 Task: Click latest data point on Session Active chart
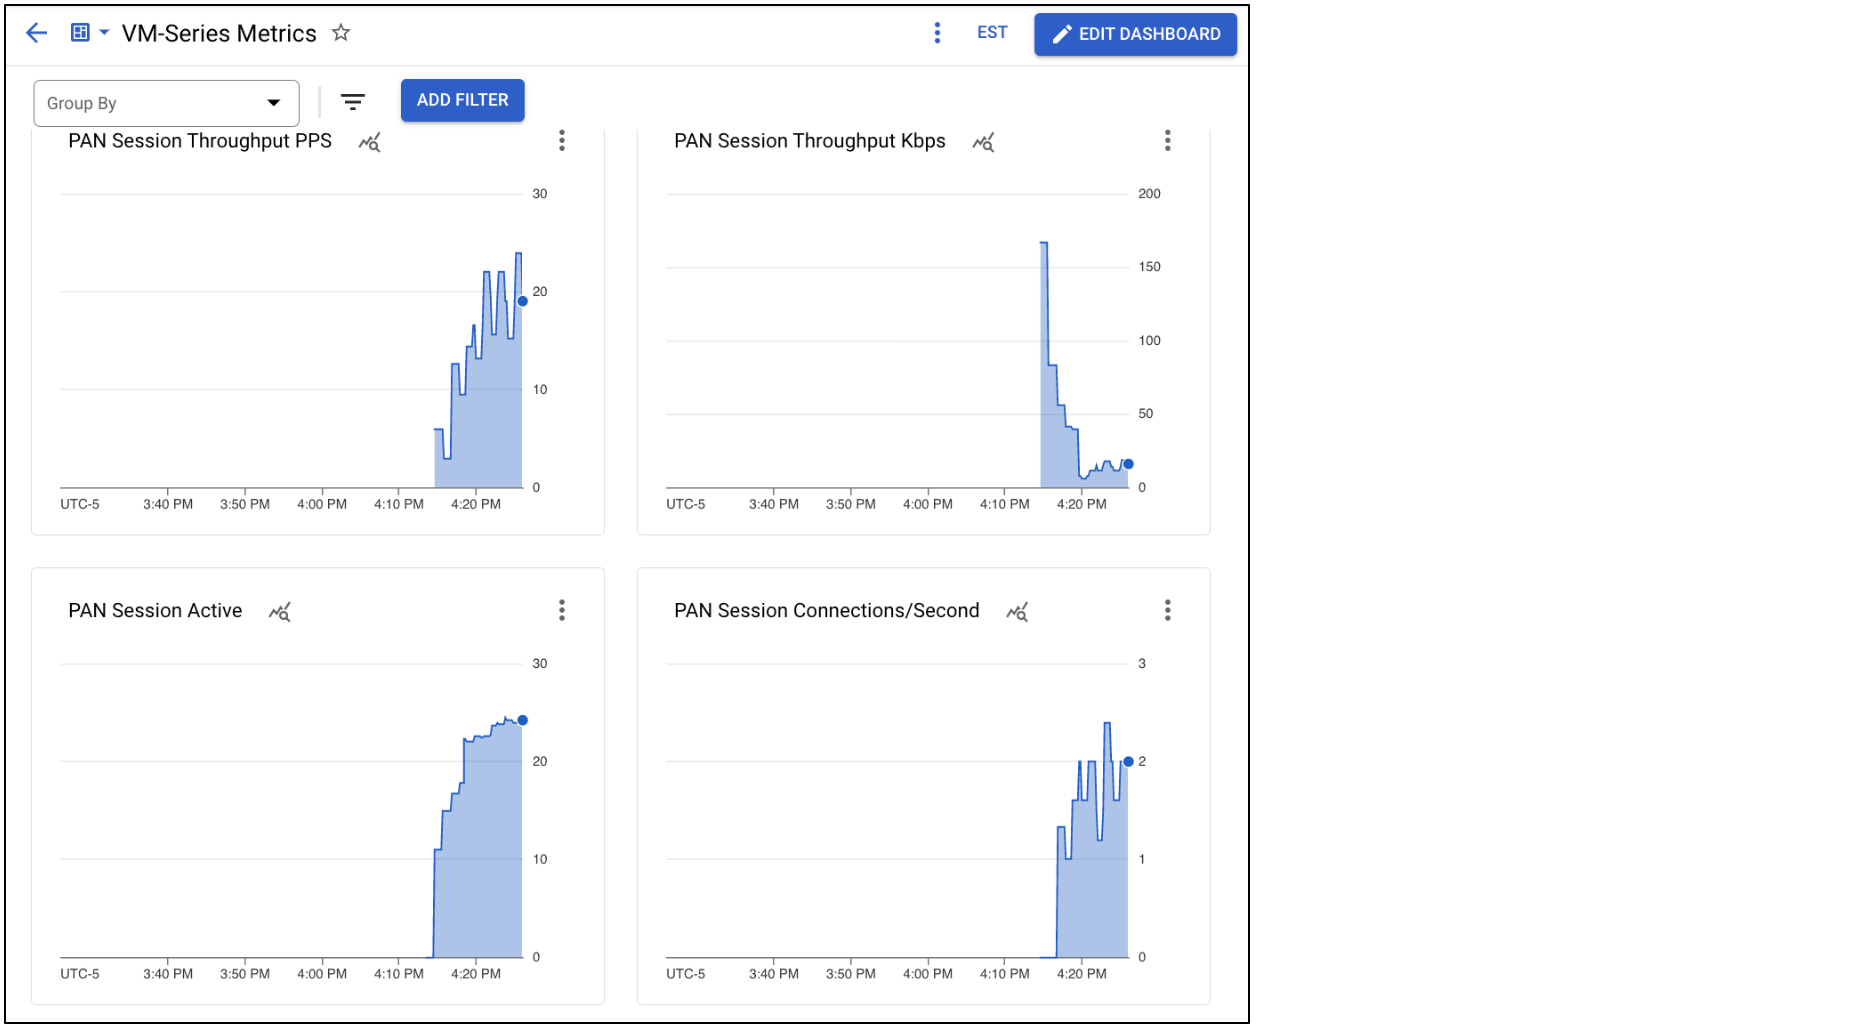coord(522,720)
